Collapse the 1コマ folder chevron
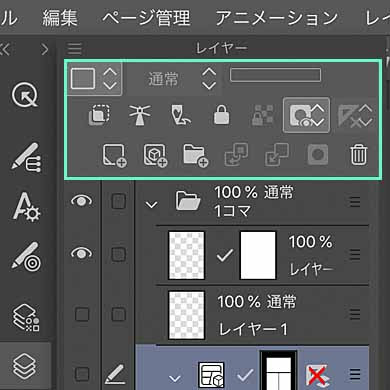 (x=152, y=204)
